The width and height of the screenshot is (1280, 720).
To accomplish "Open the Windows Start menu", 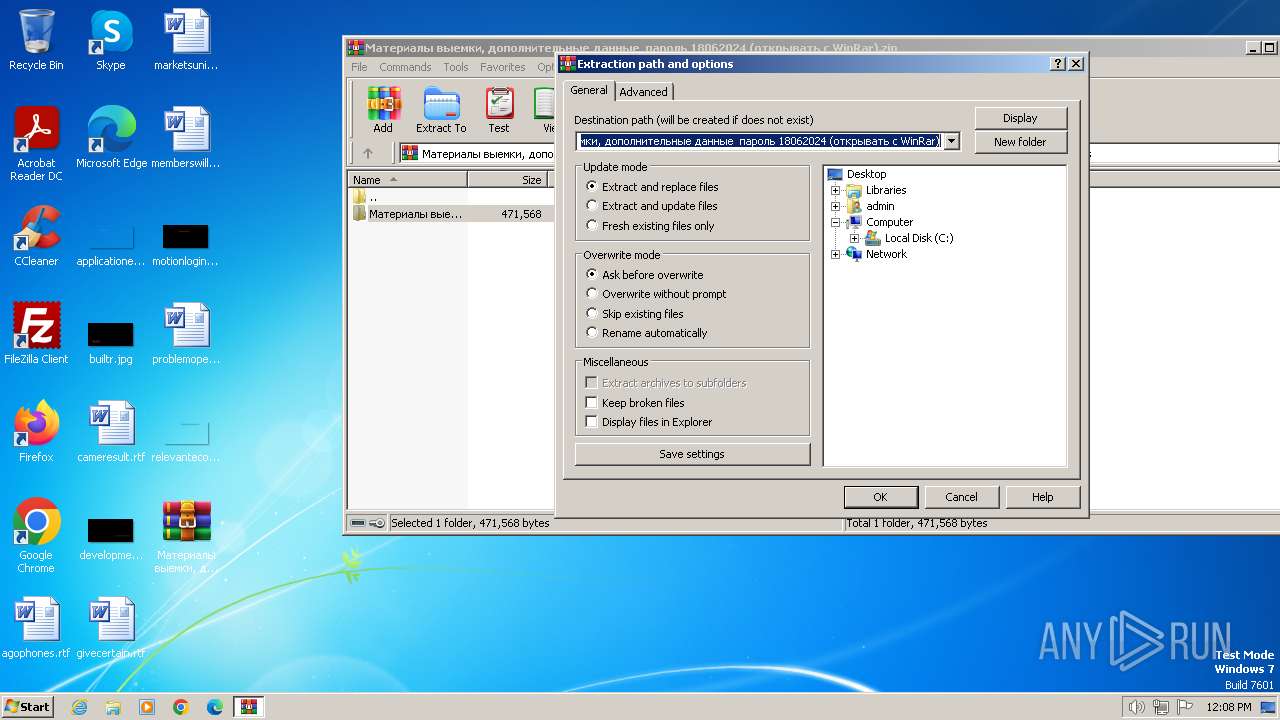I will 27,707.
